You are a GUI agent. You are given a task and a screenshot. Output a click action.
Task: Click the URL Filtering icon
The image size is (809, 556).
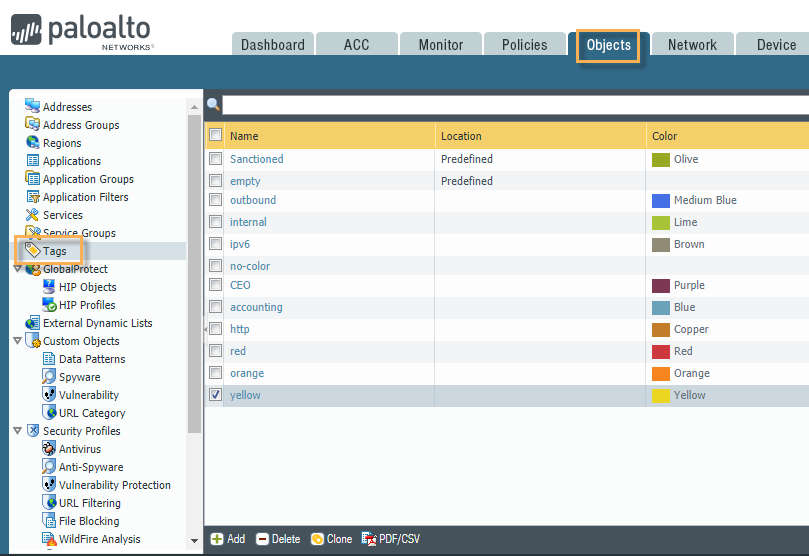coord(49,502)
